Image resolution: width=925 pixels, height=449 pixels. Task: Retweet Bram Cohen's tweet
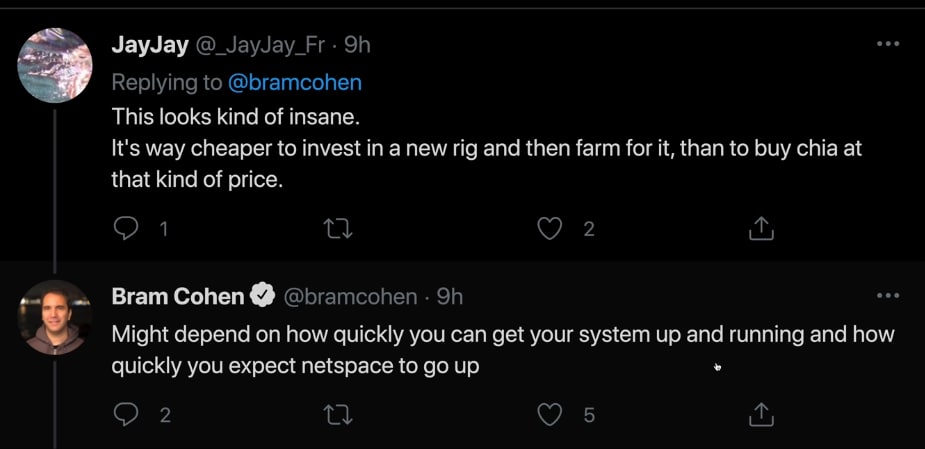pos(339,415)
